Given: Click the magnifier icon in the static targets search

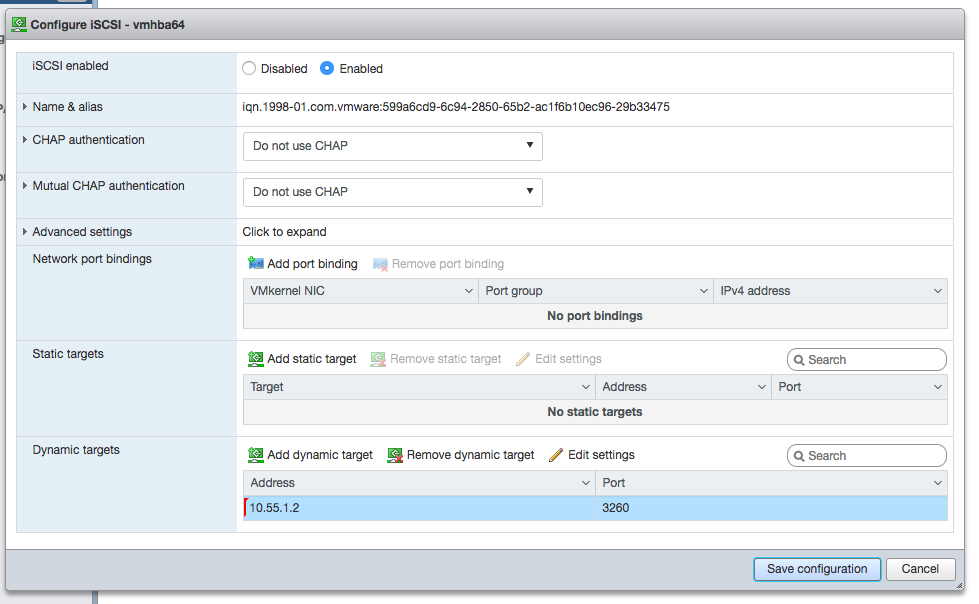Looking at the screenshot, I should [x=799, y=360].
